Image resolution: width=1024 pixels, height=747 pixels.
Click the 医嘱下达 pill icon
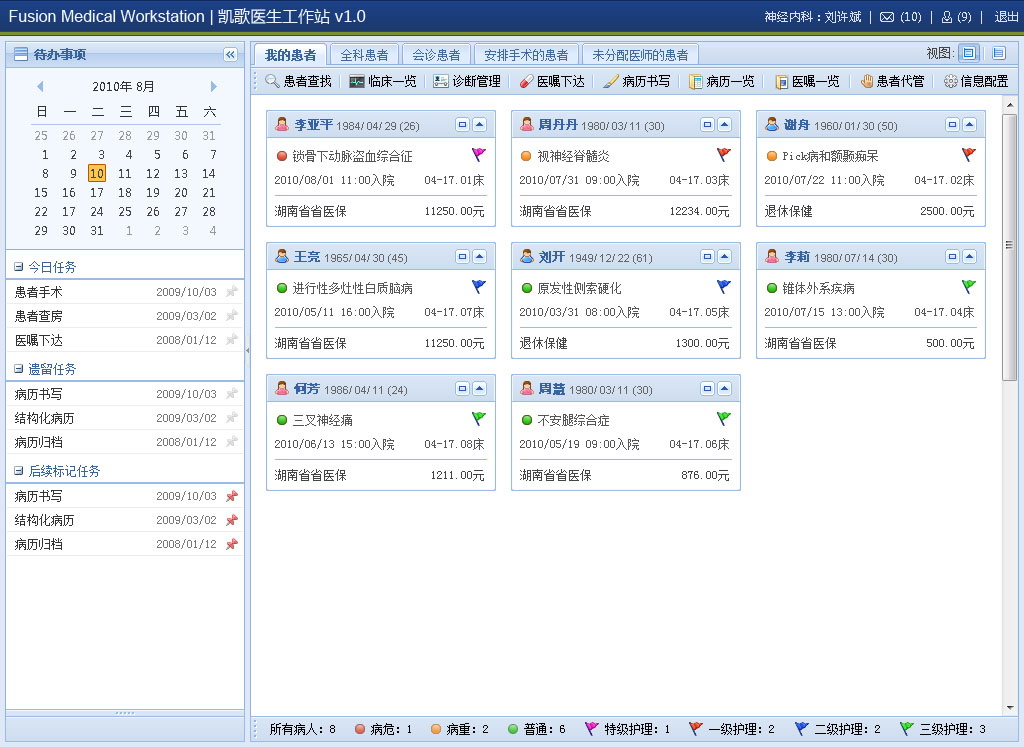click(x=526, y=81)
